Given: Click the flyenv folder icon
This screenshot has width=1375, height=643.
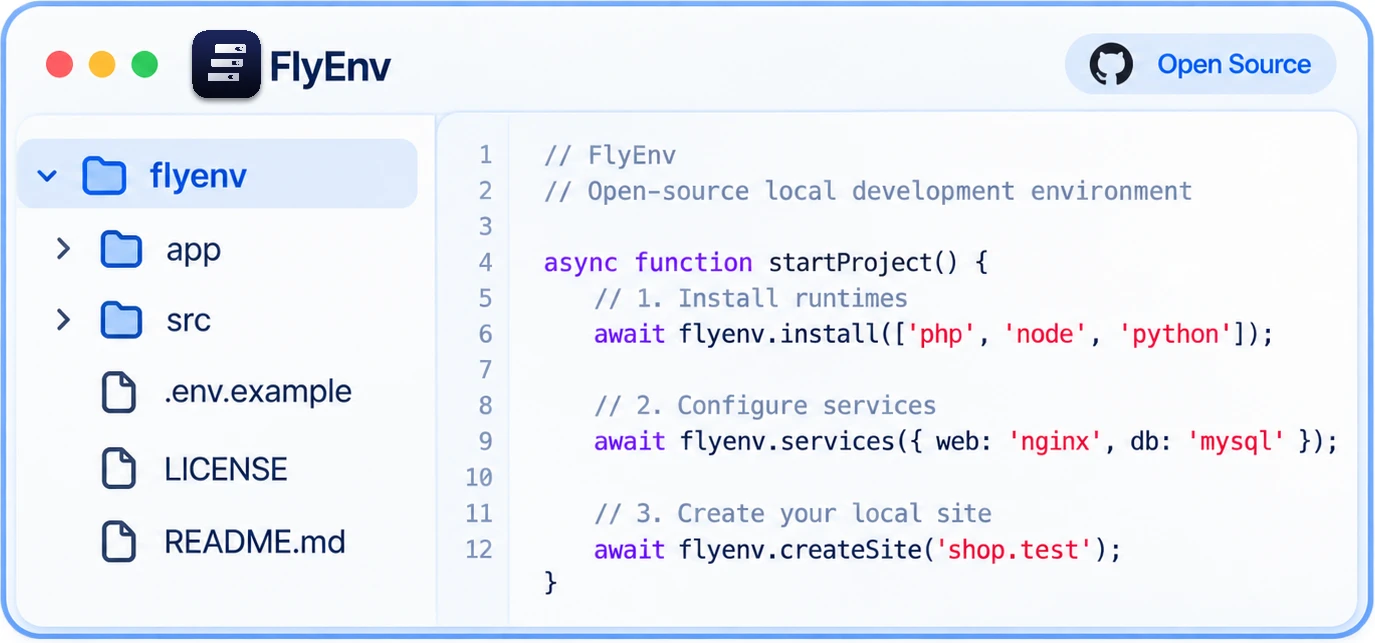Looking at the screenshot, I should 105,176.
